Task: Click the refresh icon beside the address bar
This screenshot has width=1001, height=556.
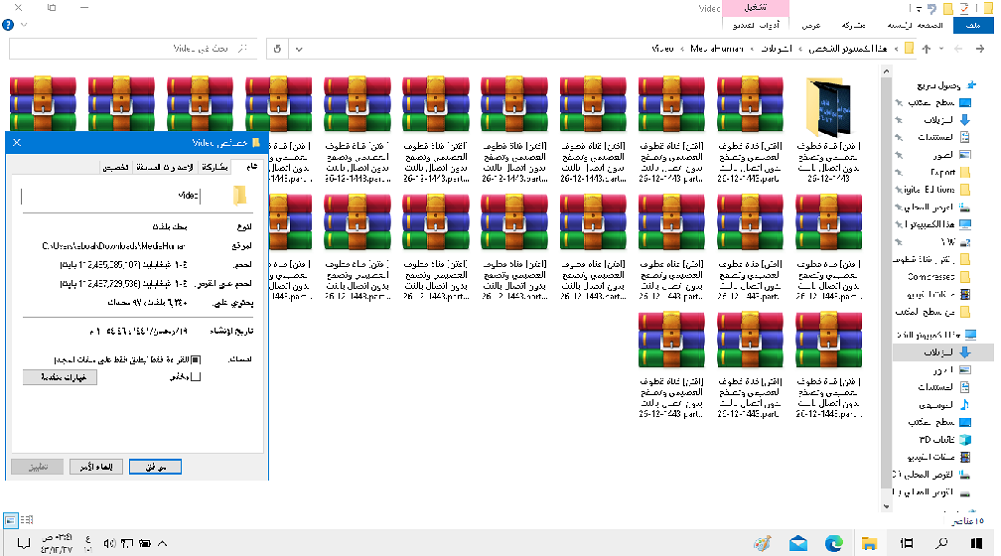Action: click(277, 48)
